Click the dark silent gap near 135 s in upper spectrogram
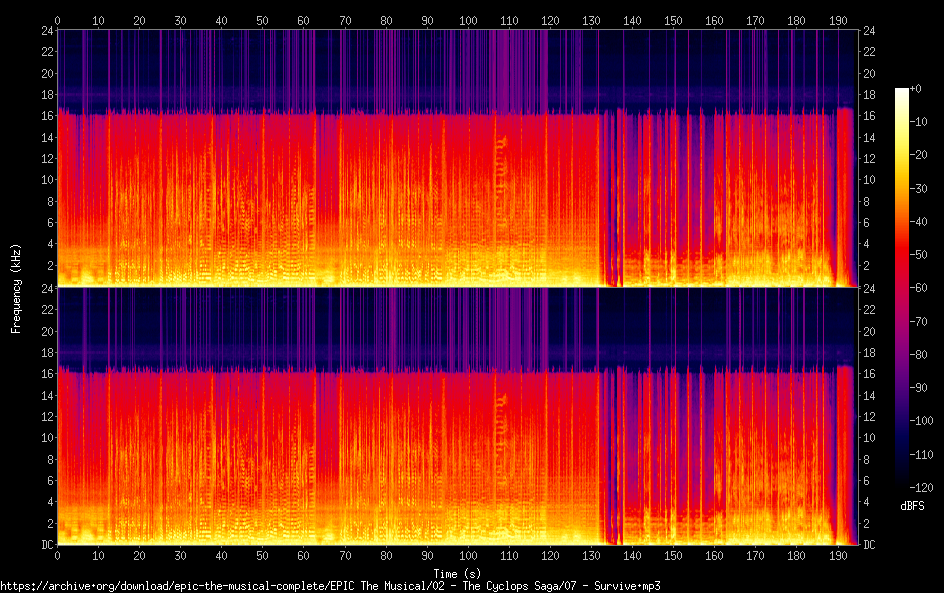 pyautogui.click(x=610, y=200)
